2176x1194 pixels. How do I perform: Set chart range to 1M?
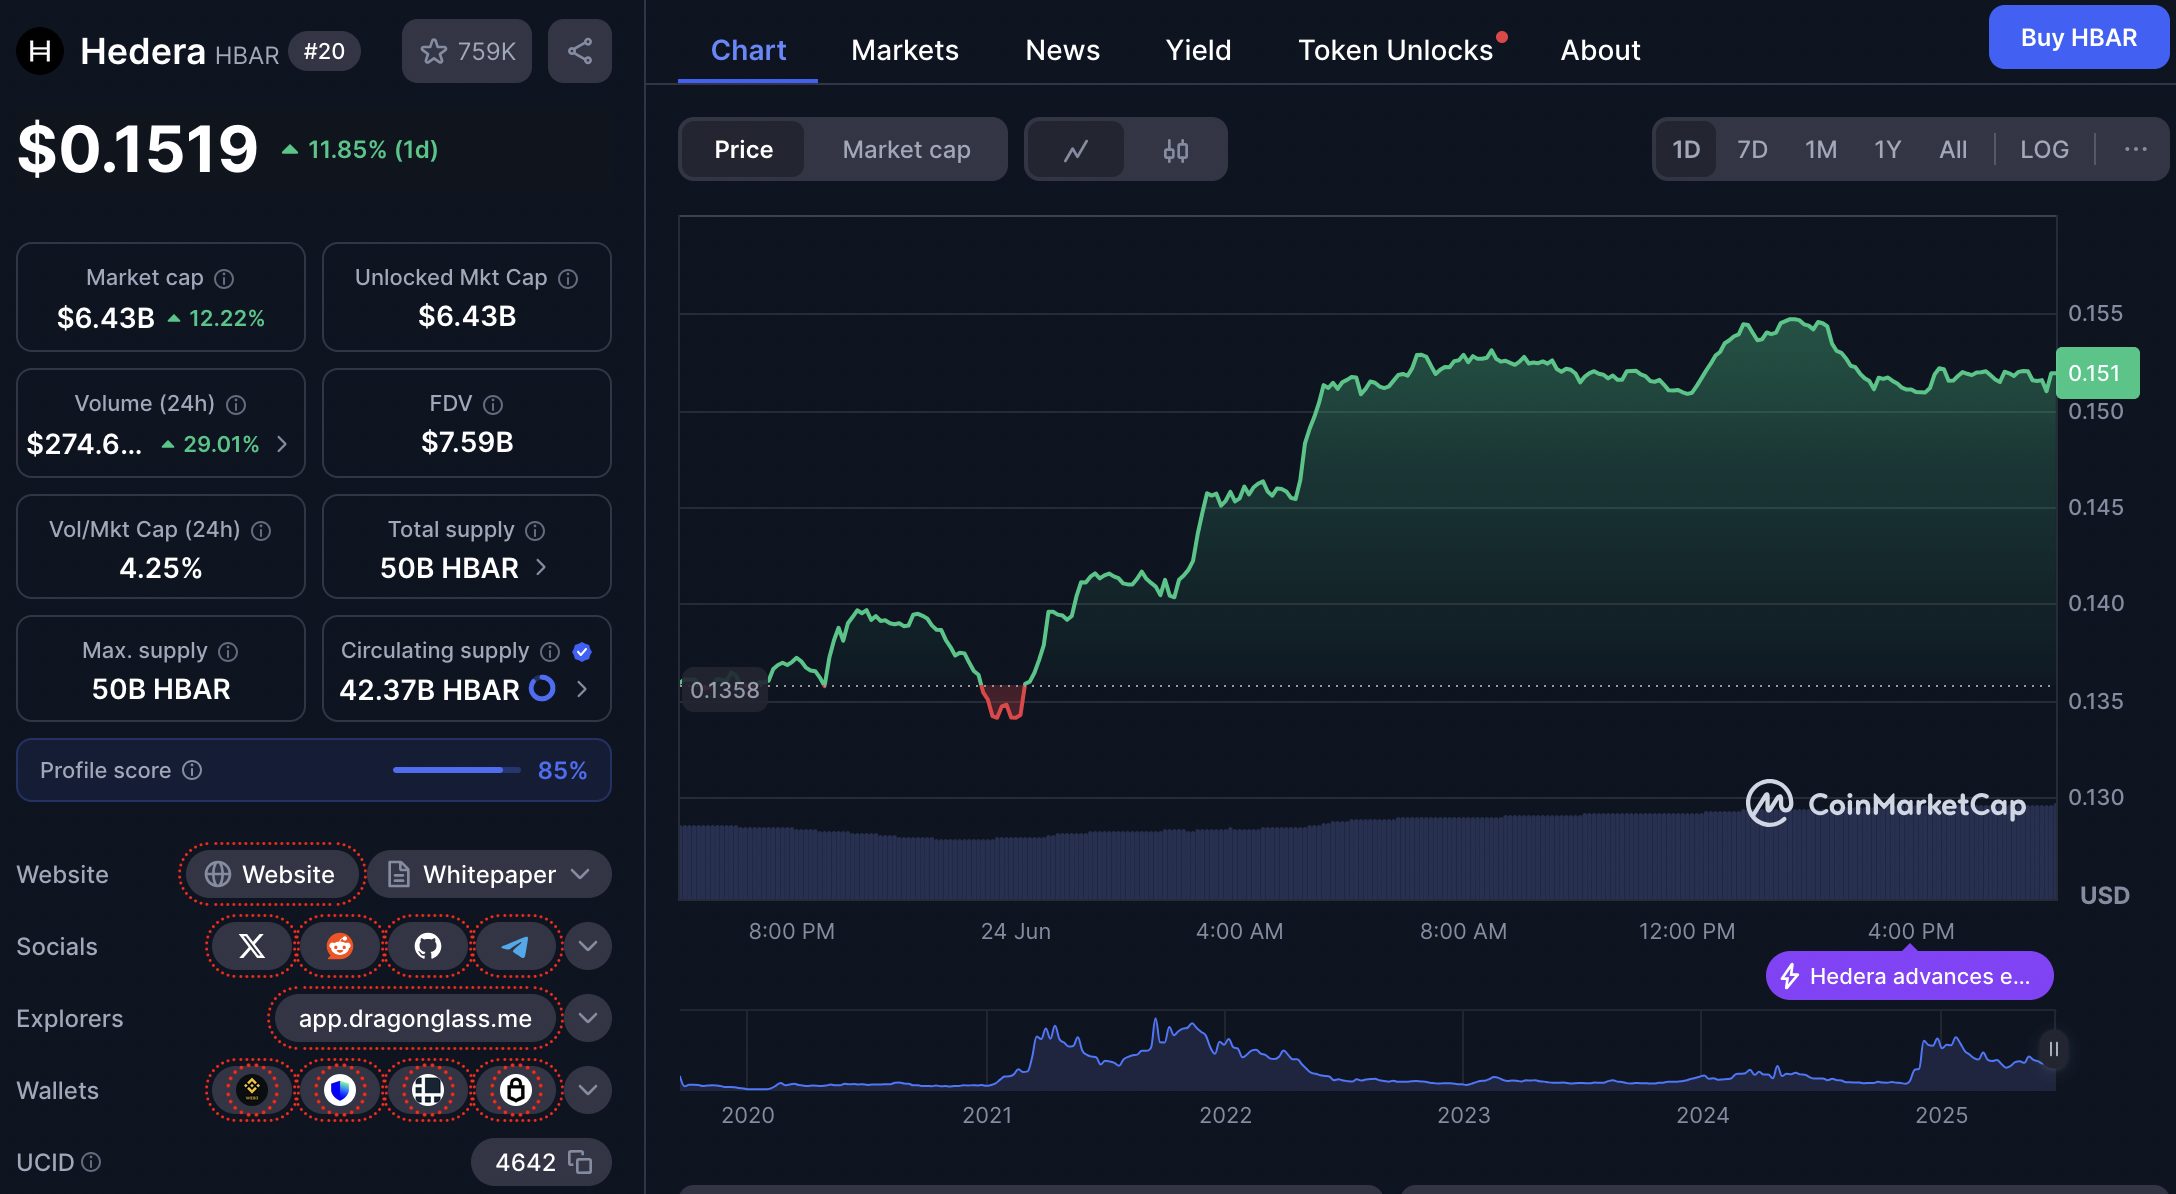click(x=1821, y=149)
